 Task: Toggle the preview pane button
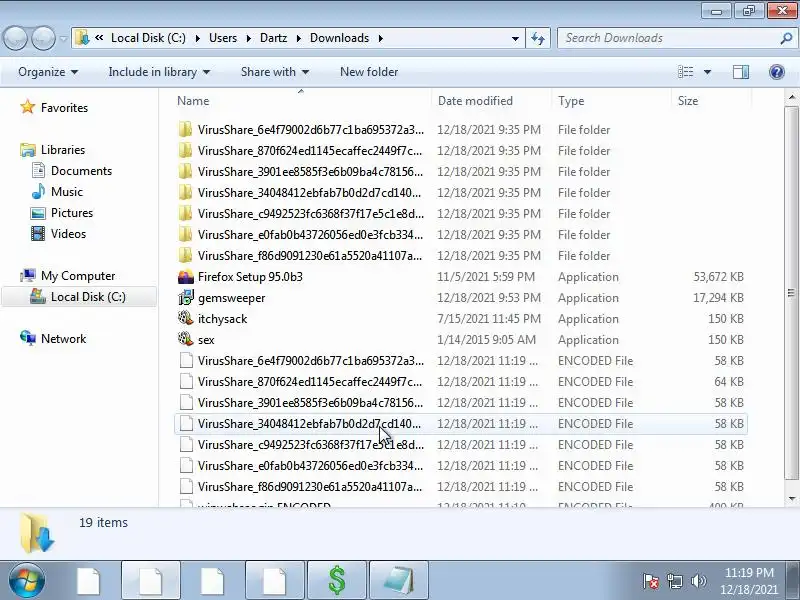[x=741, y=72]
